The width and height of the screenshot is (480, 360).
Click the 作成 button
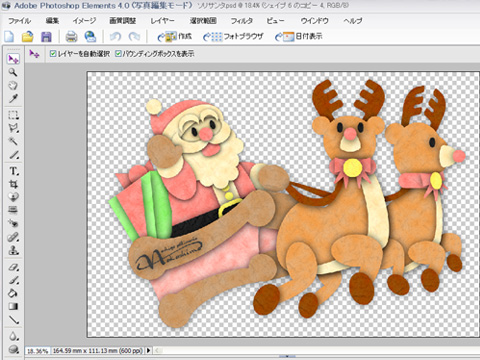(174, 36)
